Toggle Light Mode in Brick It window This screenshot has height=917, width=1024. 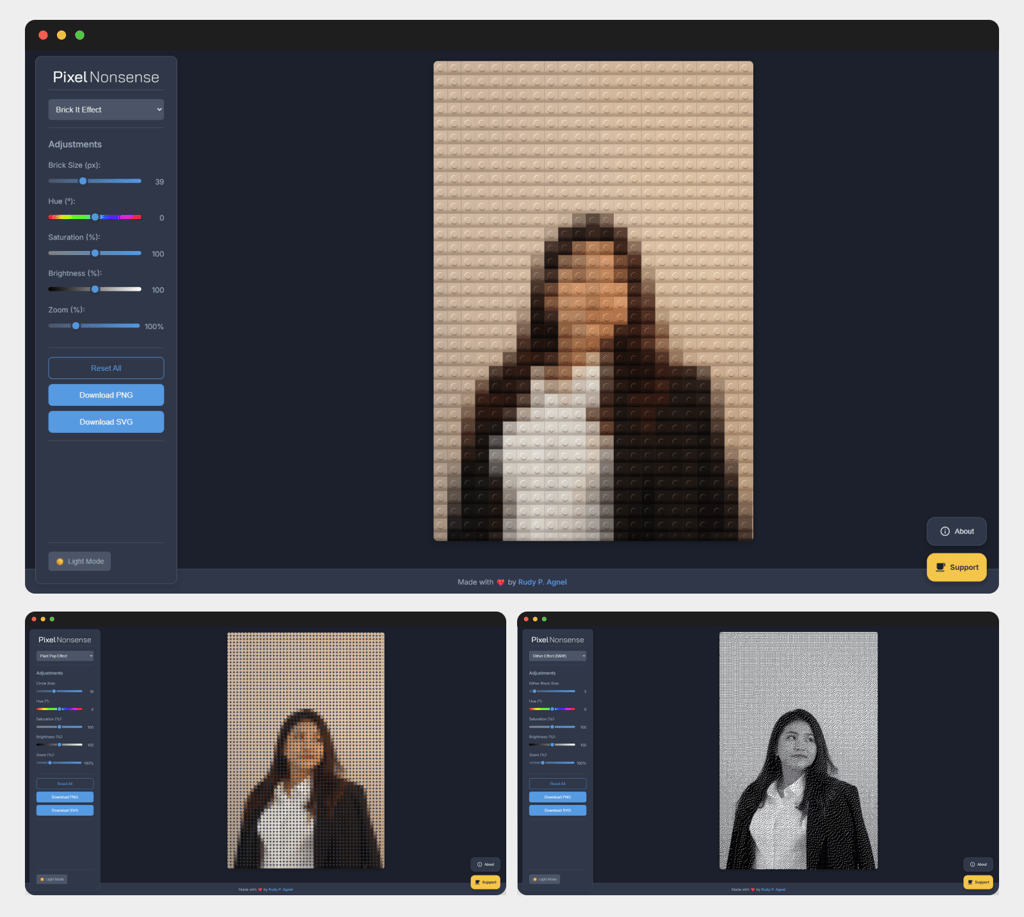pyautogui.click(x=80, y=561)
